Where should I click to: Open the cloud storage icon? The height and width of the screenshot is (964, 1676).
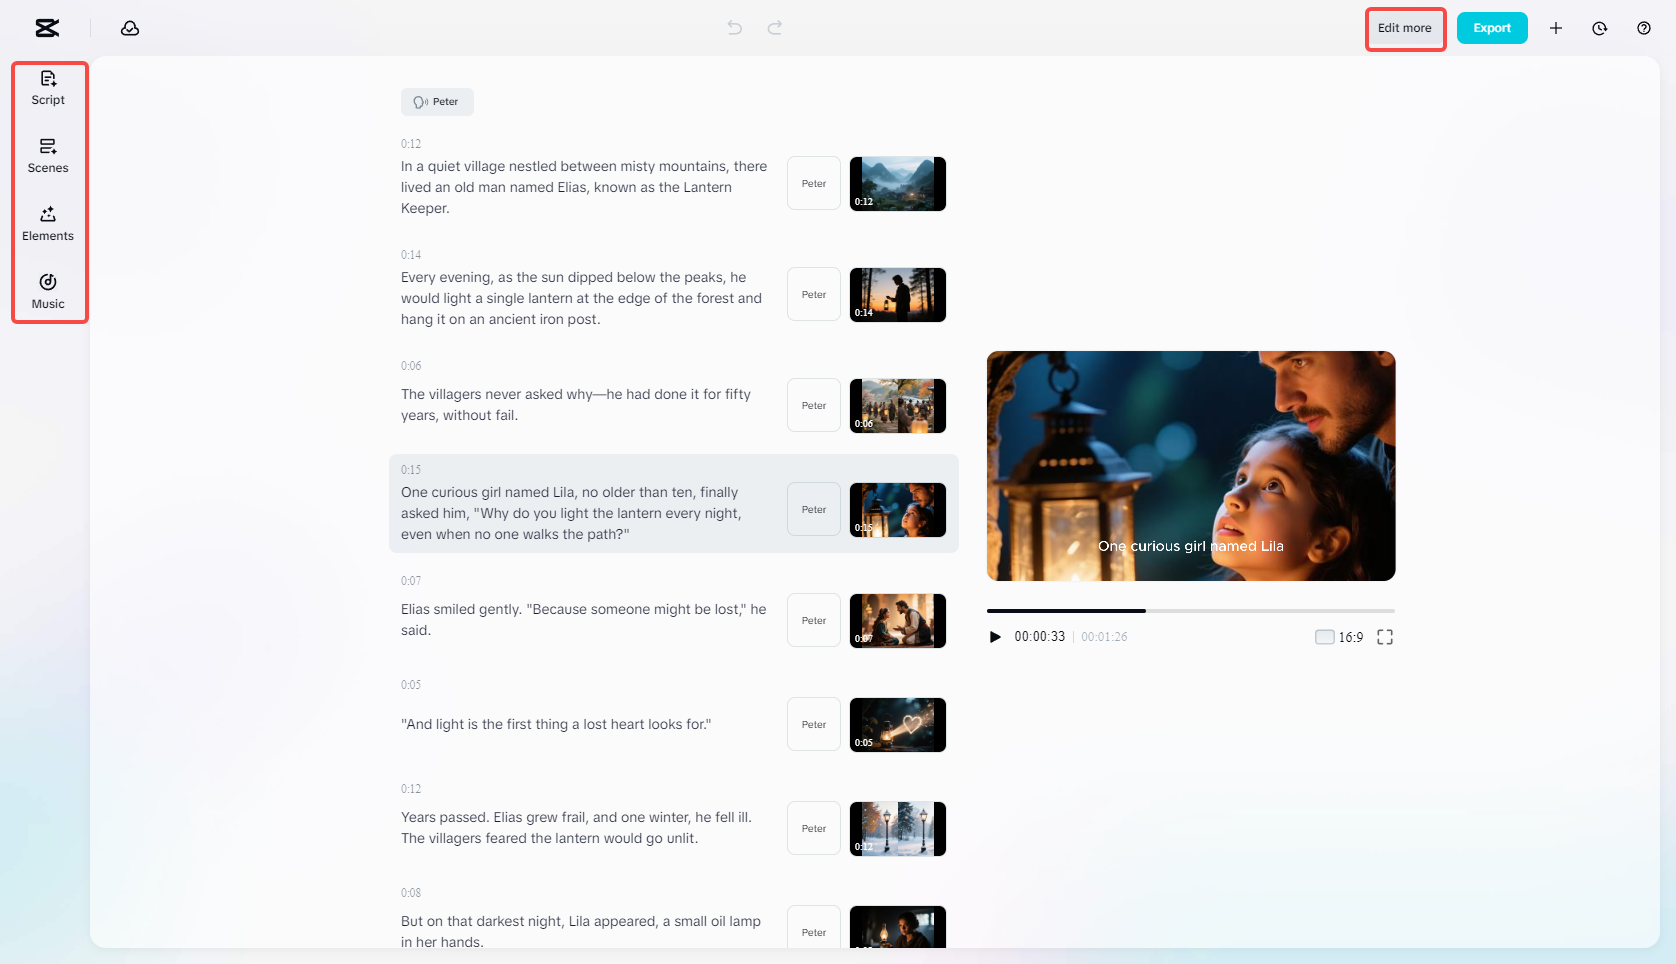pos(130,28)
